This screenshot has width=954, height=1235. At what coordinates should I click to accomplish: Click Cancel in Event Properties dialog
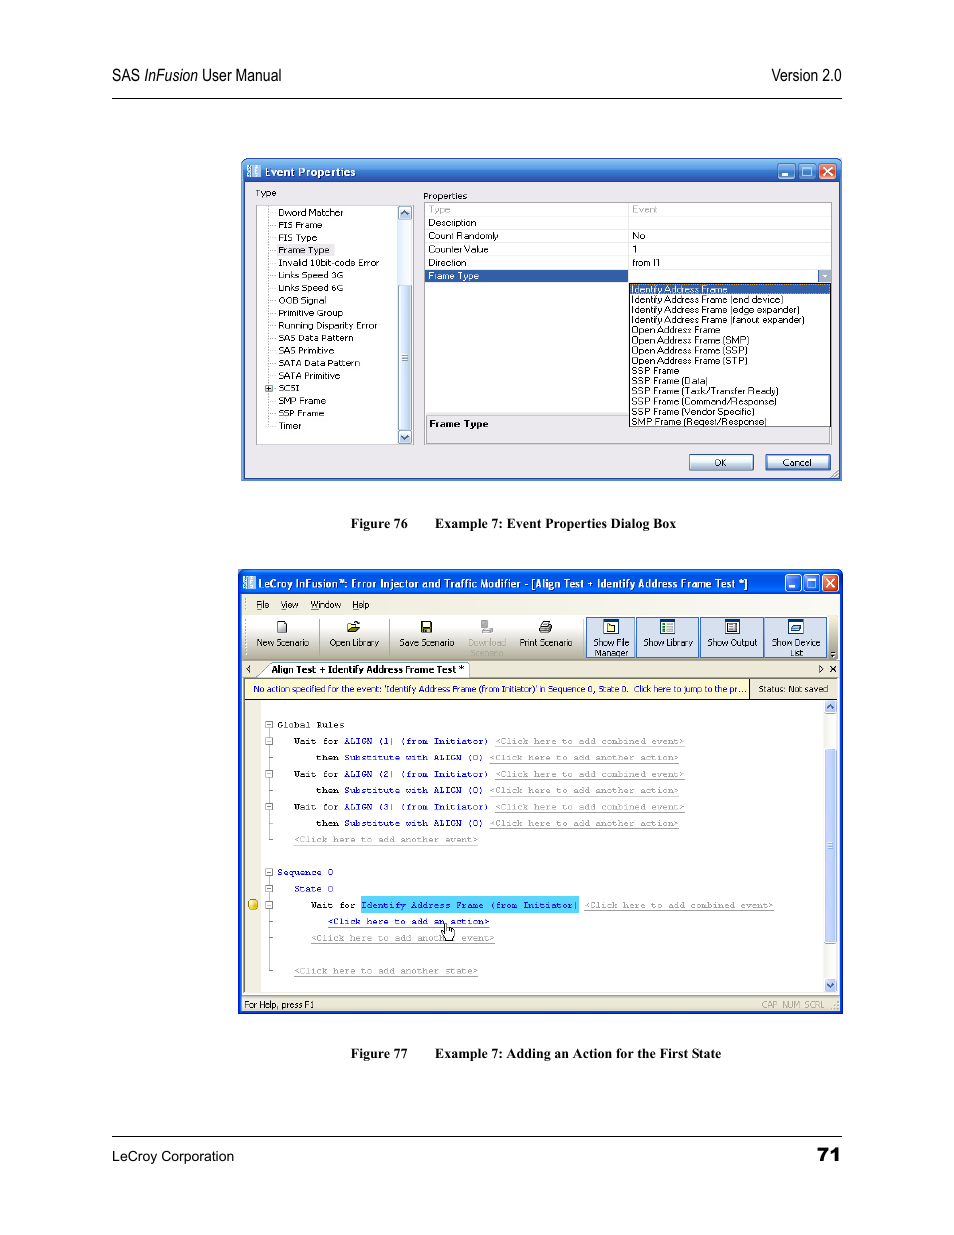pyautogui.click(x=797, y=462)
